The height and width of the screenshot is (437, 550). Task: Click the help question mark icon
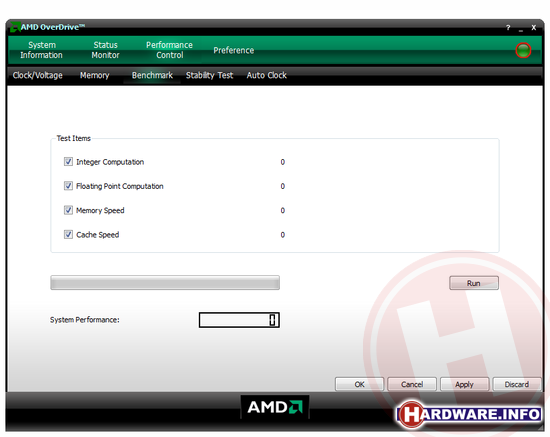(508, 27)
